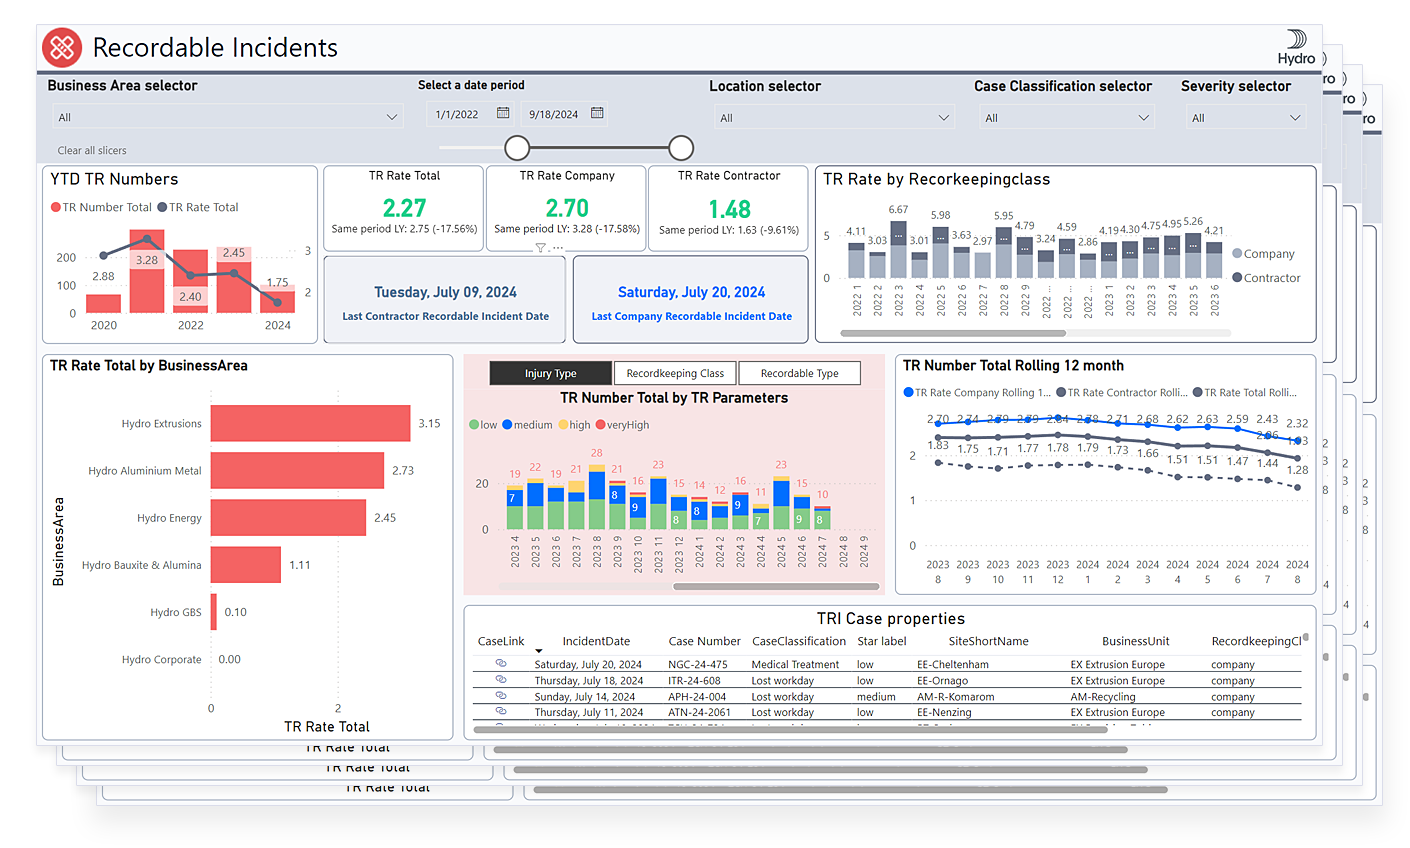The width and height of the screenshot is (1410, 848).
Task: Click the red Hydro knot logo icon
Action: (x=62, y=47)
